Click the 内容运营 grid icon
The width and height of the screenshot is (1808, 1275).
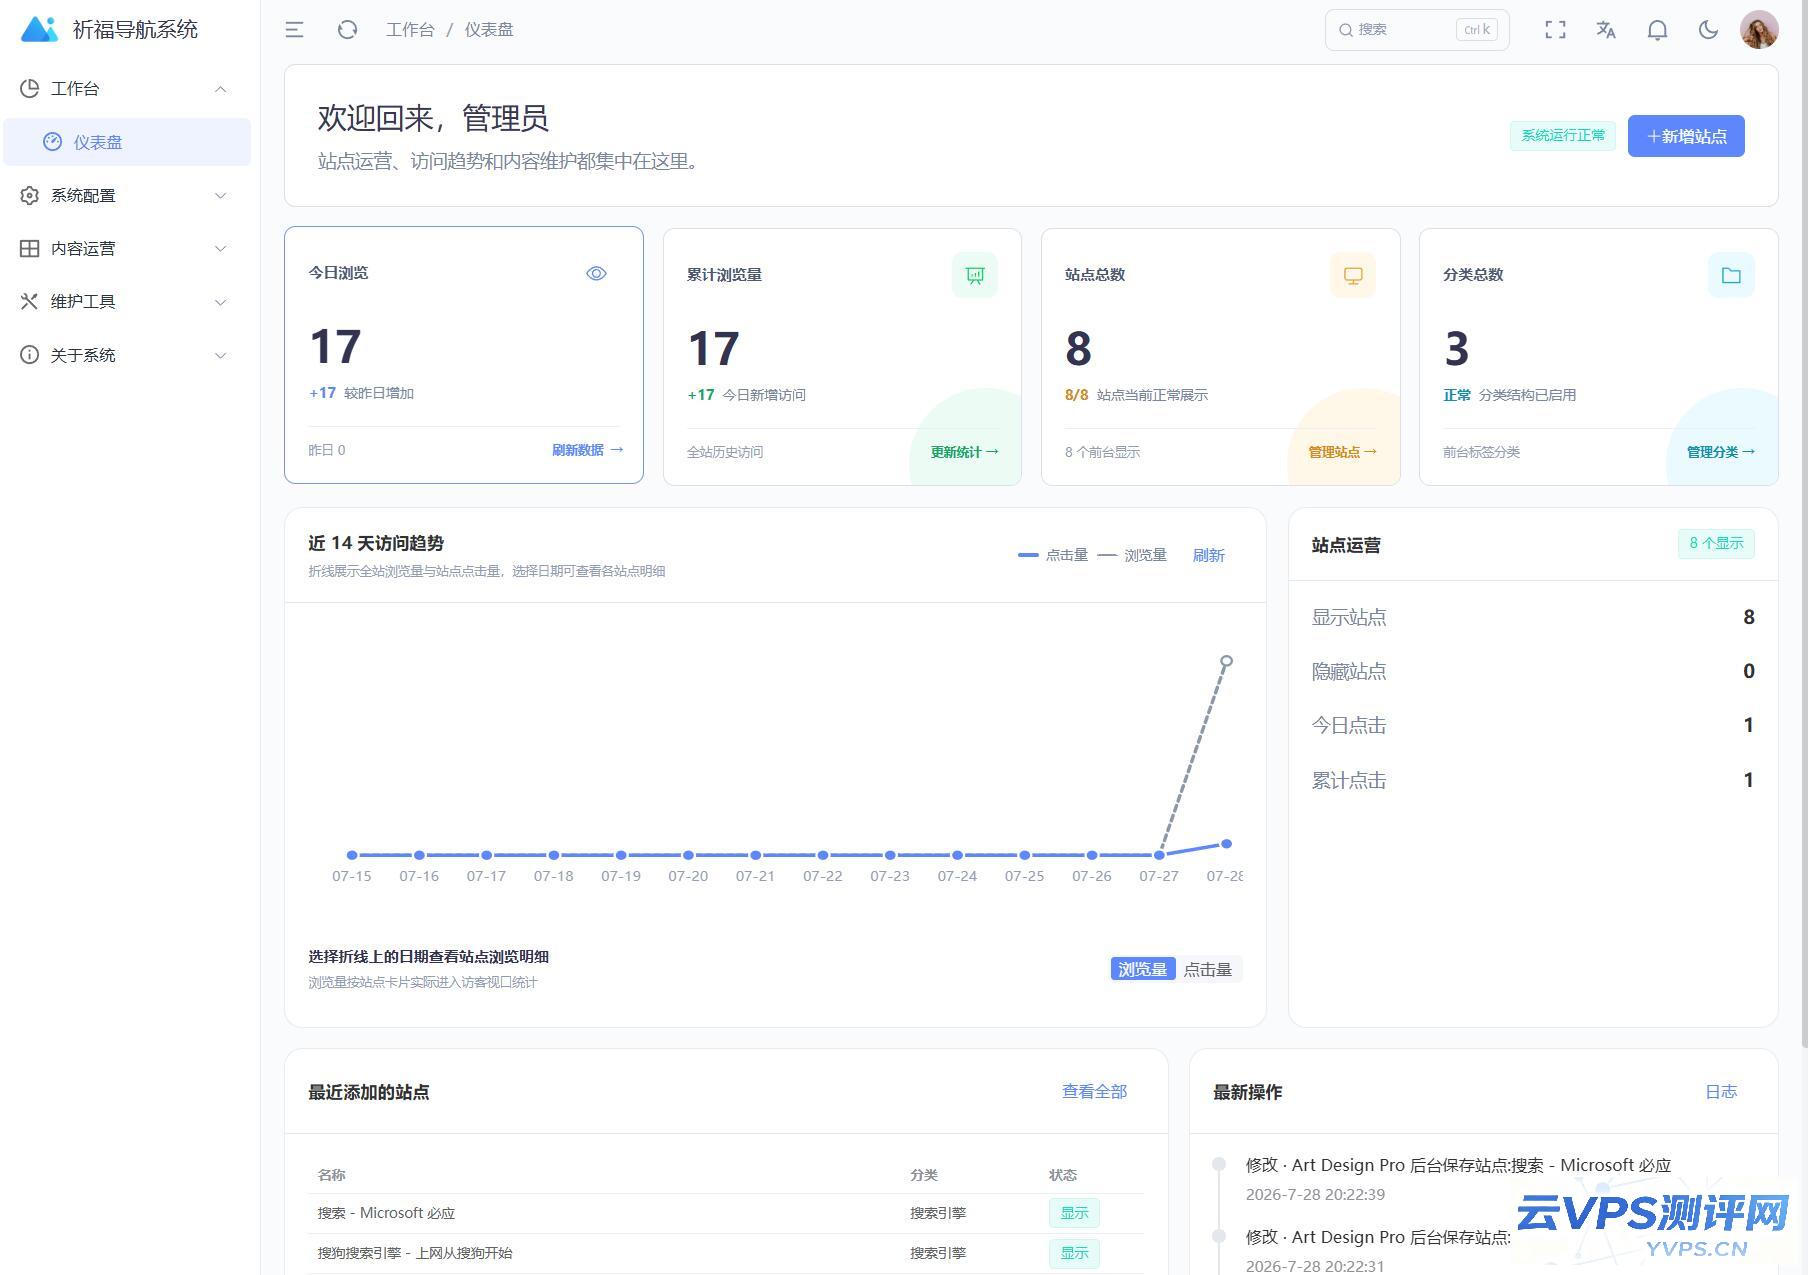(30, 248)
